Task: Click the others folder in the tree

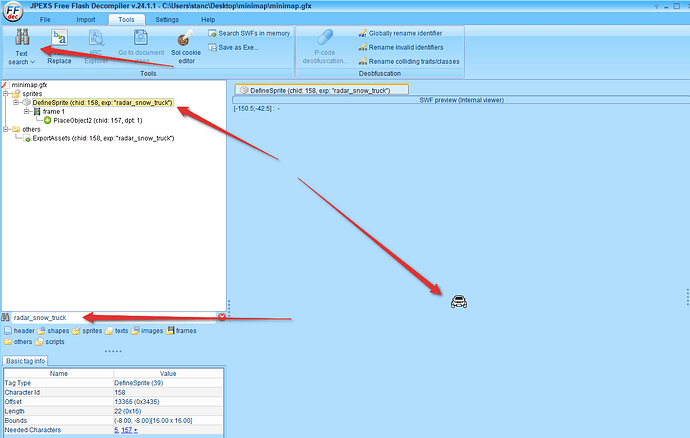Action: click(x=31, y=129)
